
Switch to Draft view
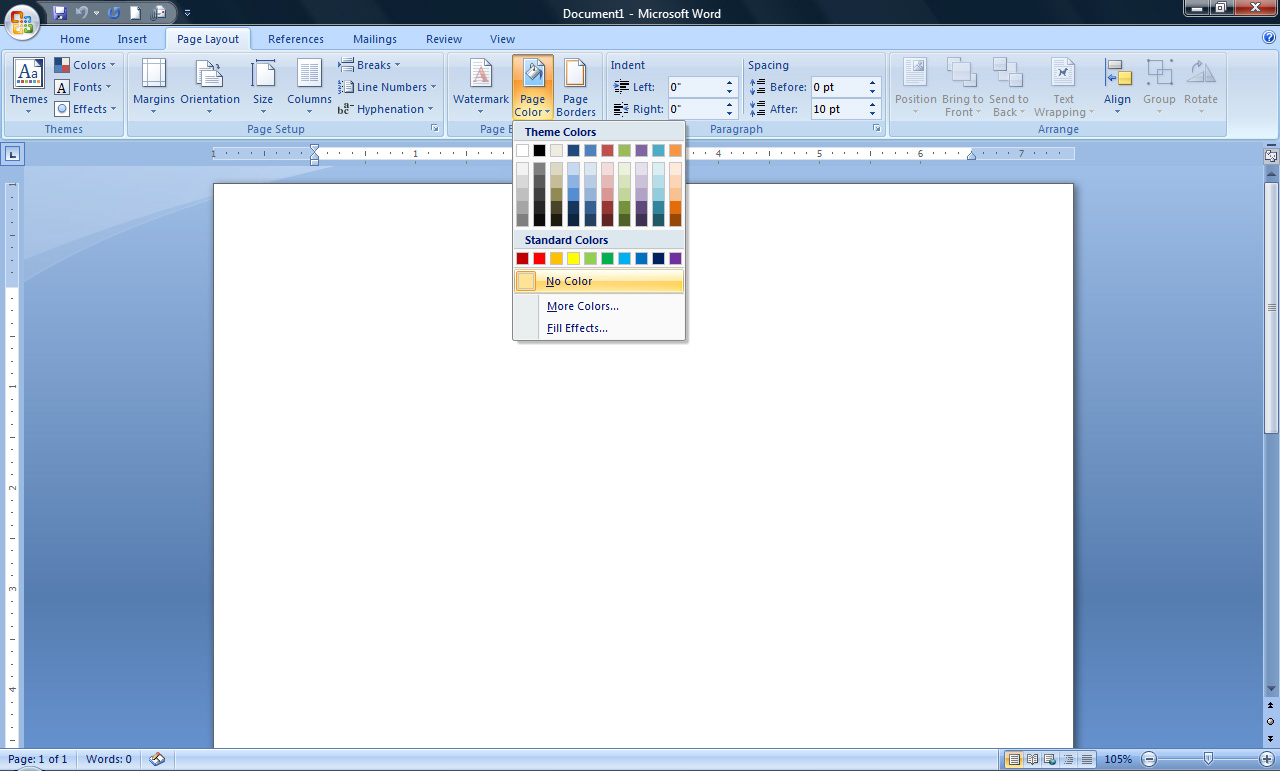[1087, 759]
